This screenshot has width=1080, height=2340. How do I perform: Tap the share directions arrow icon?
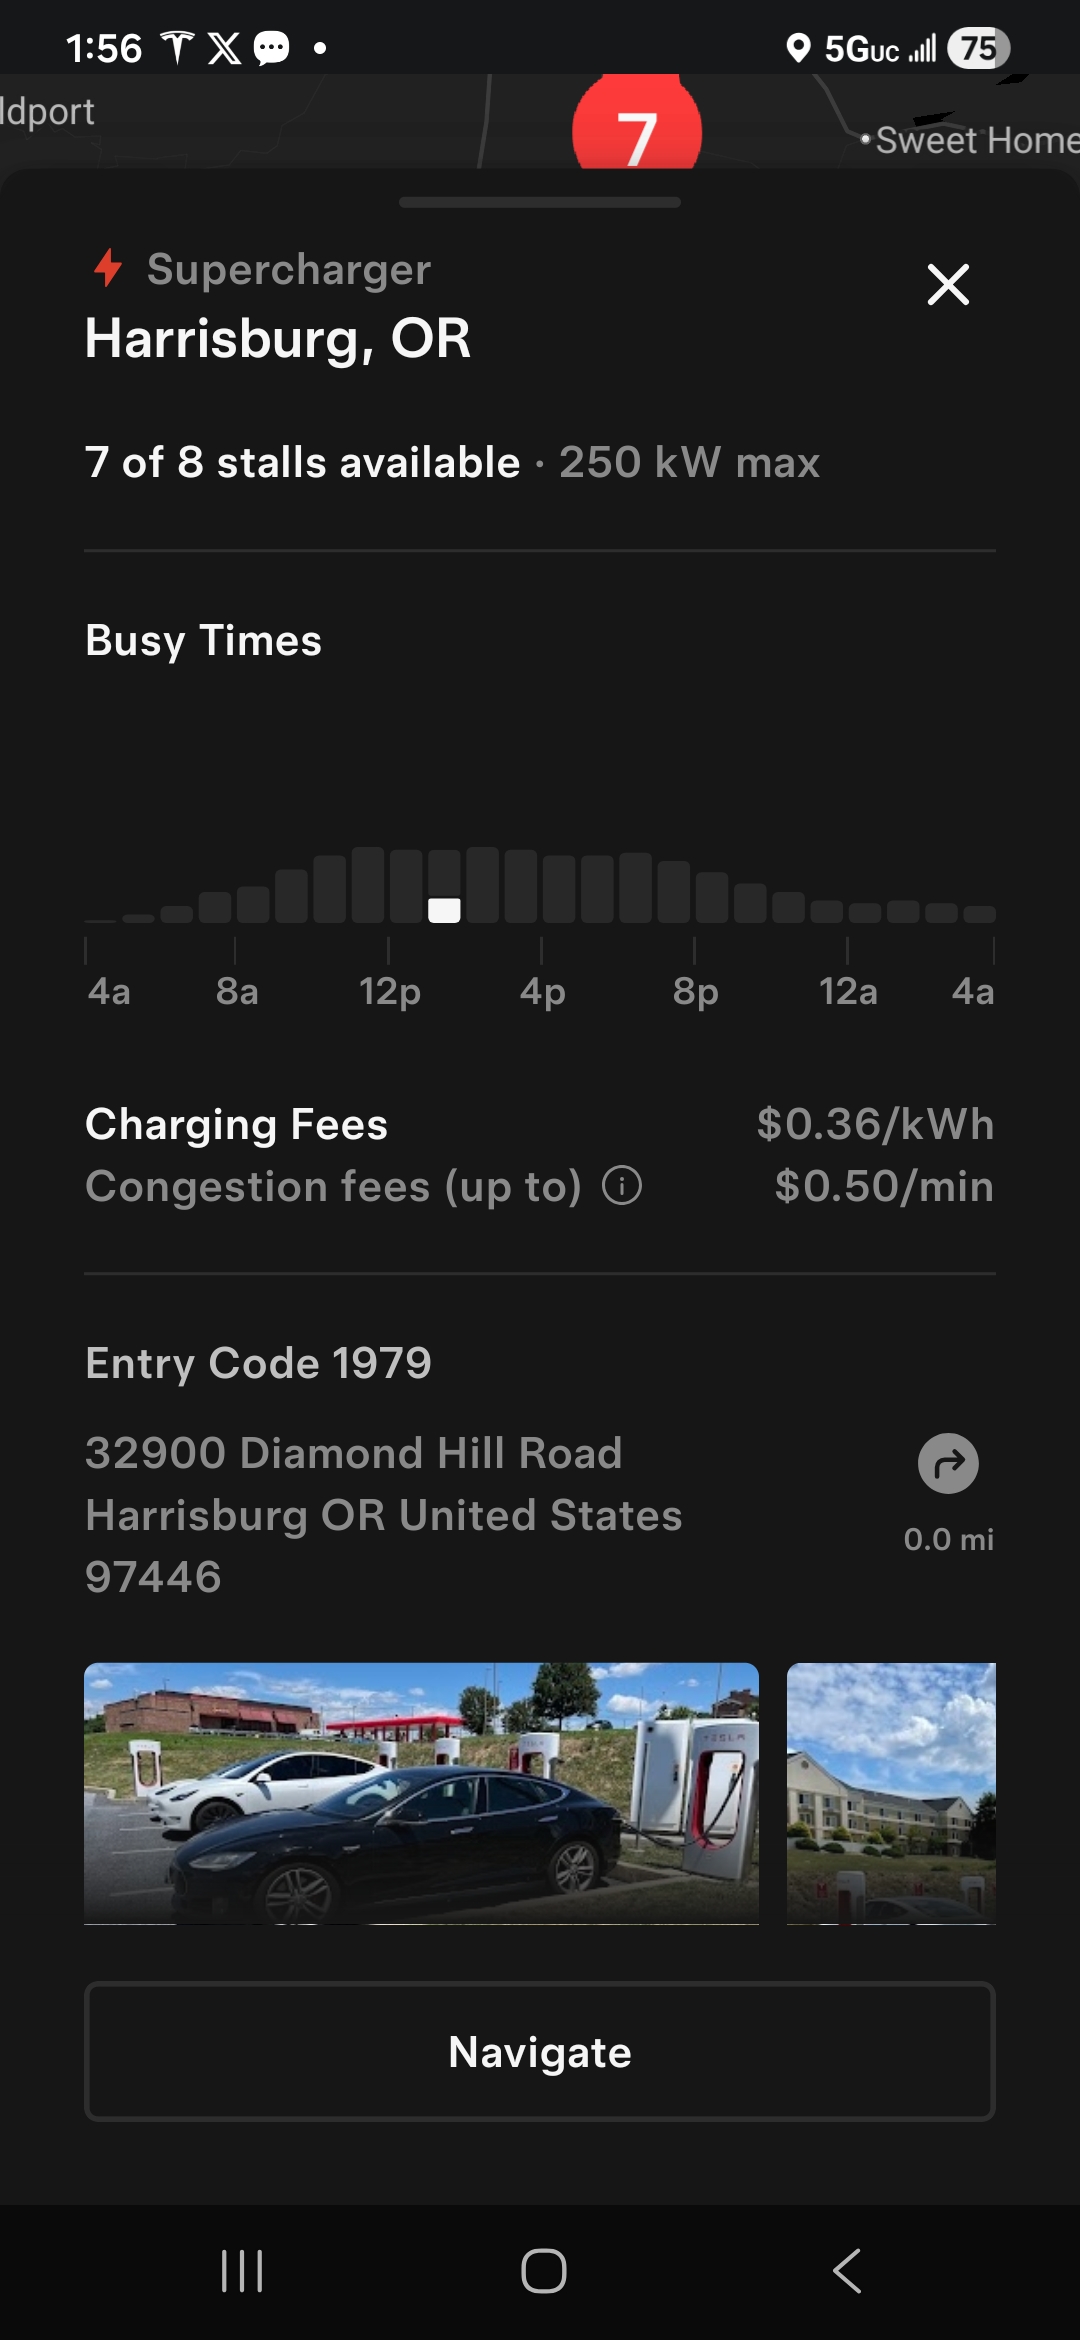(x=948, y=1464)
